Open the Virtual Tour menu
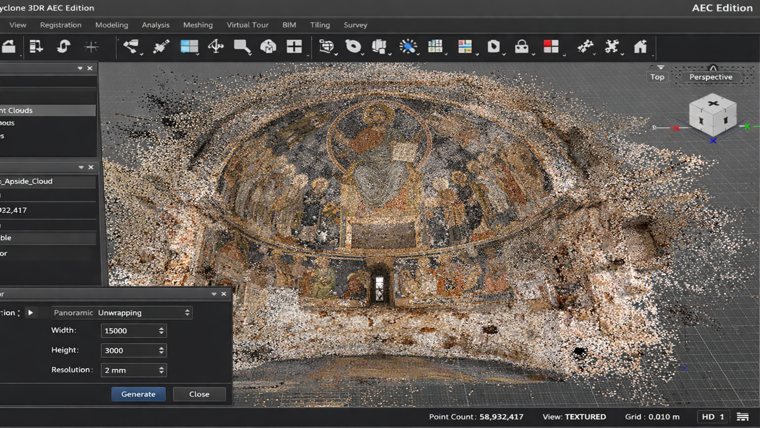 (x=248, y=25)
